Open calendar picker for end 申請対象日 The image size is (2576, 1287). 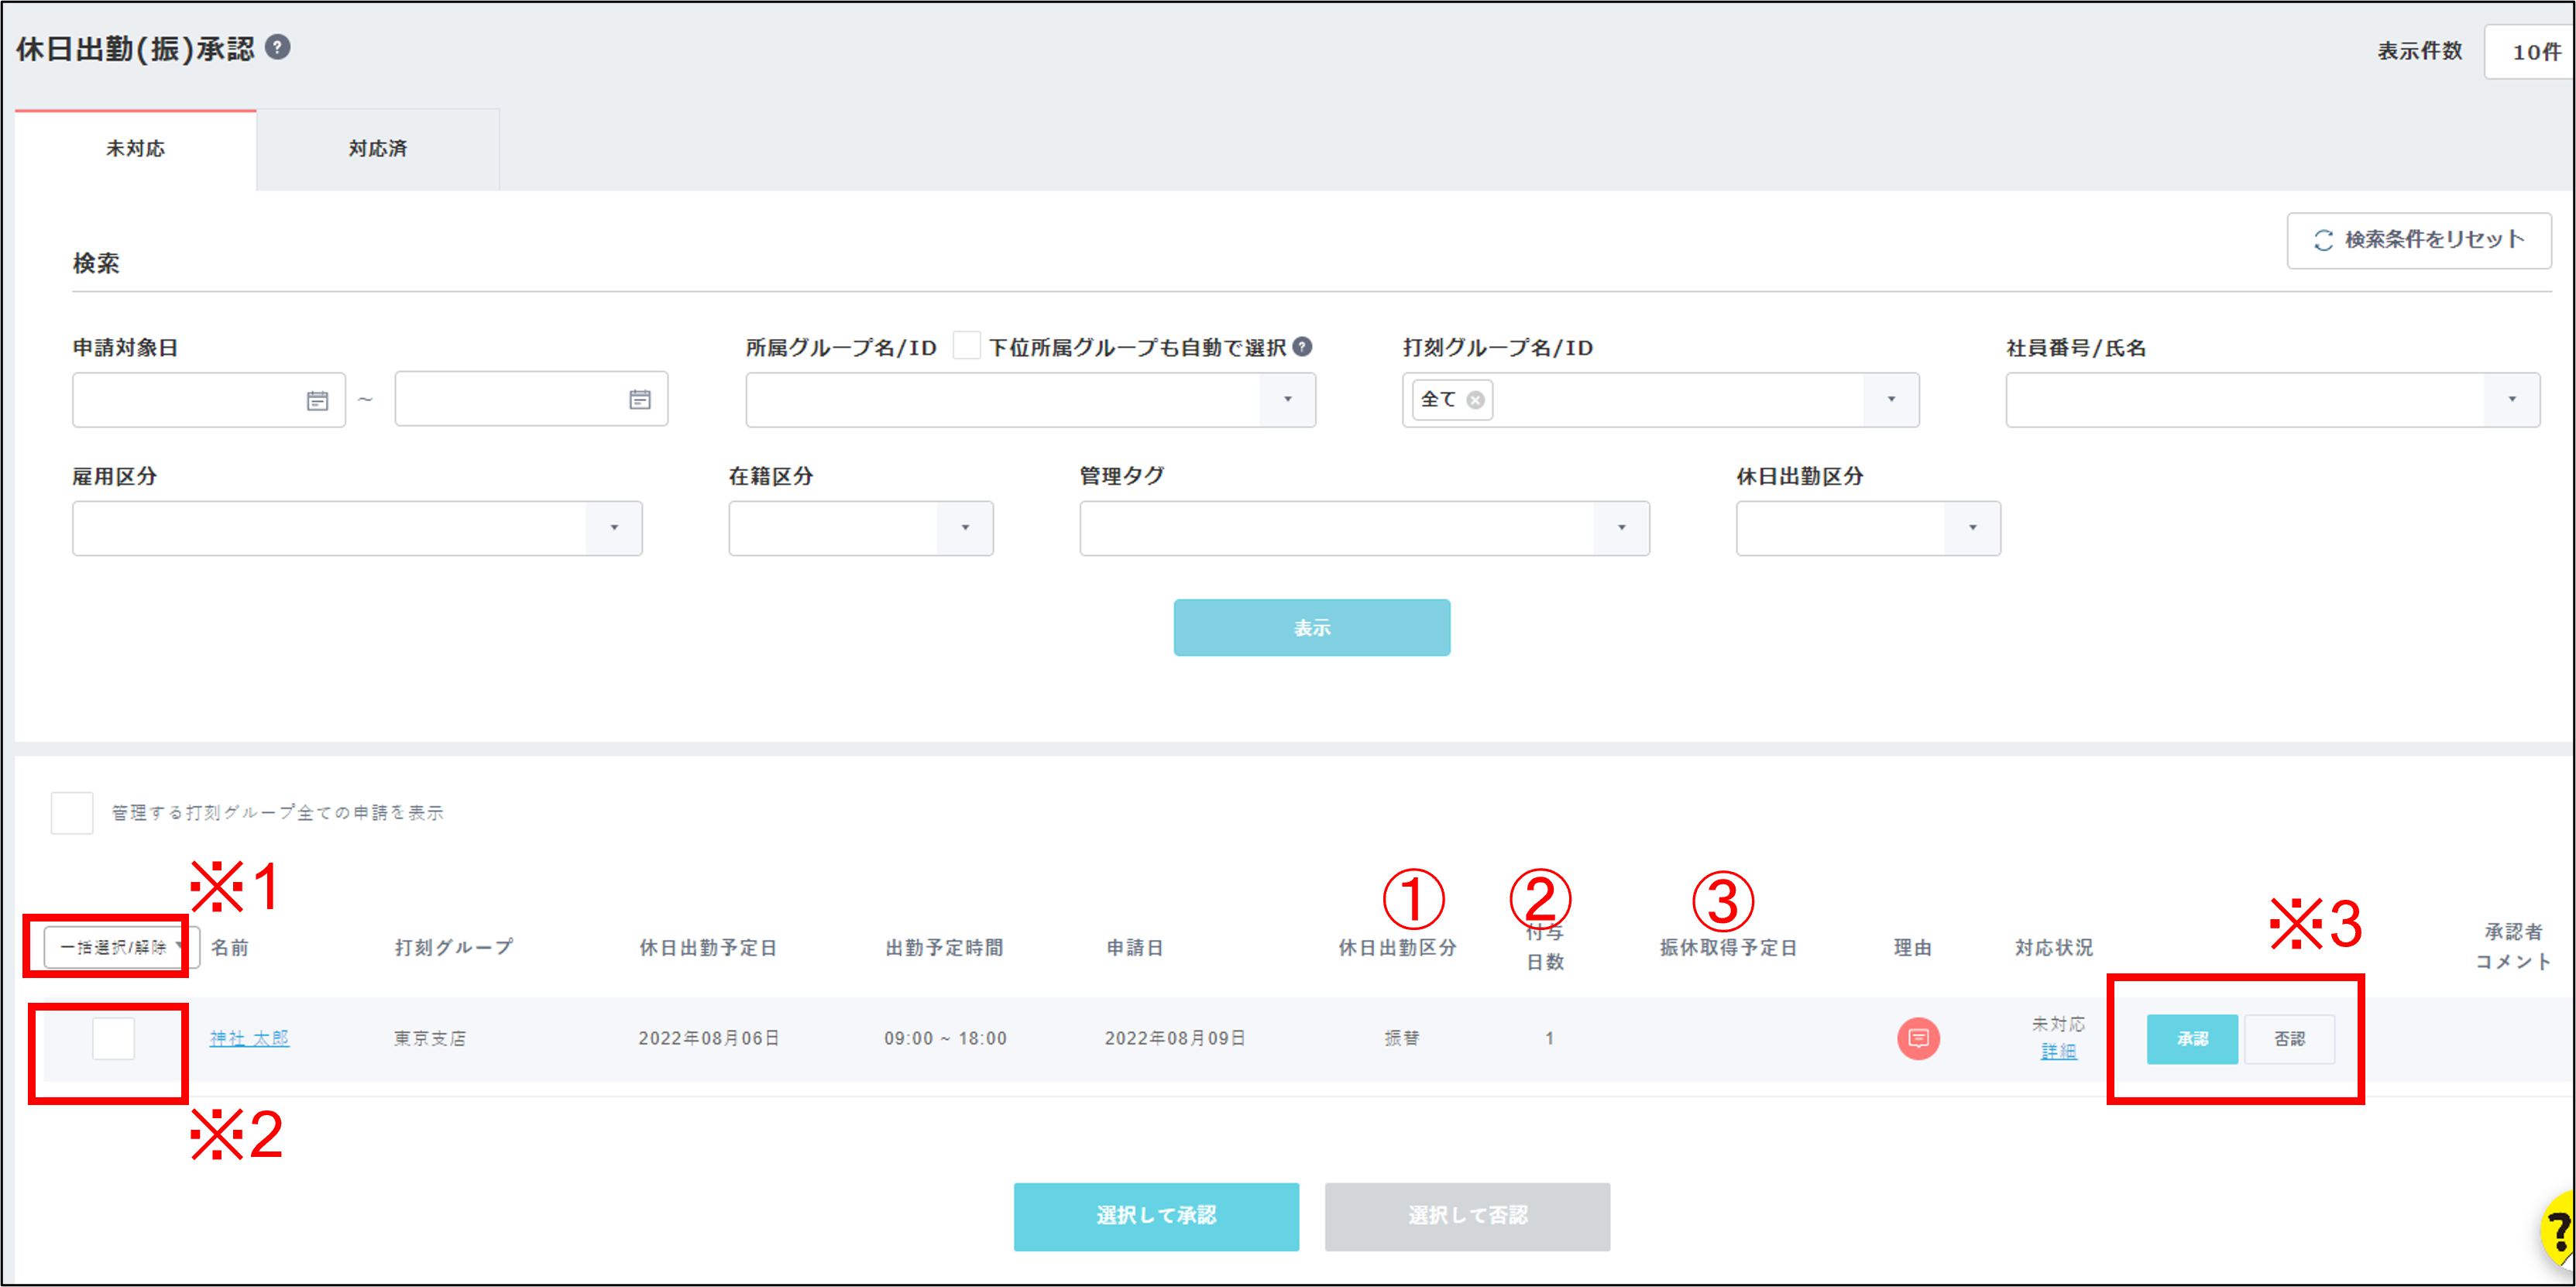pos(639,400)
